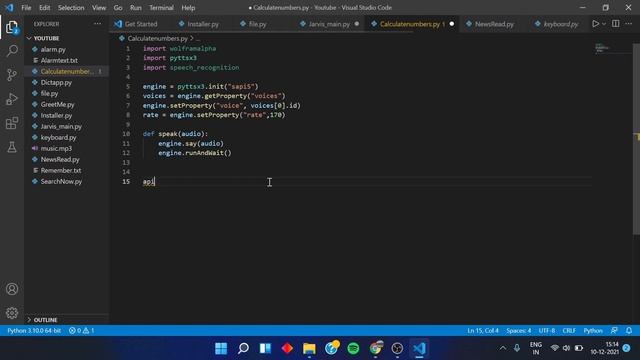Open errors and warnings problems indicator
The image size is (640, 360).
coord(82,331)
